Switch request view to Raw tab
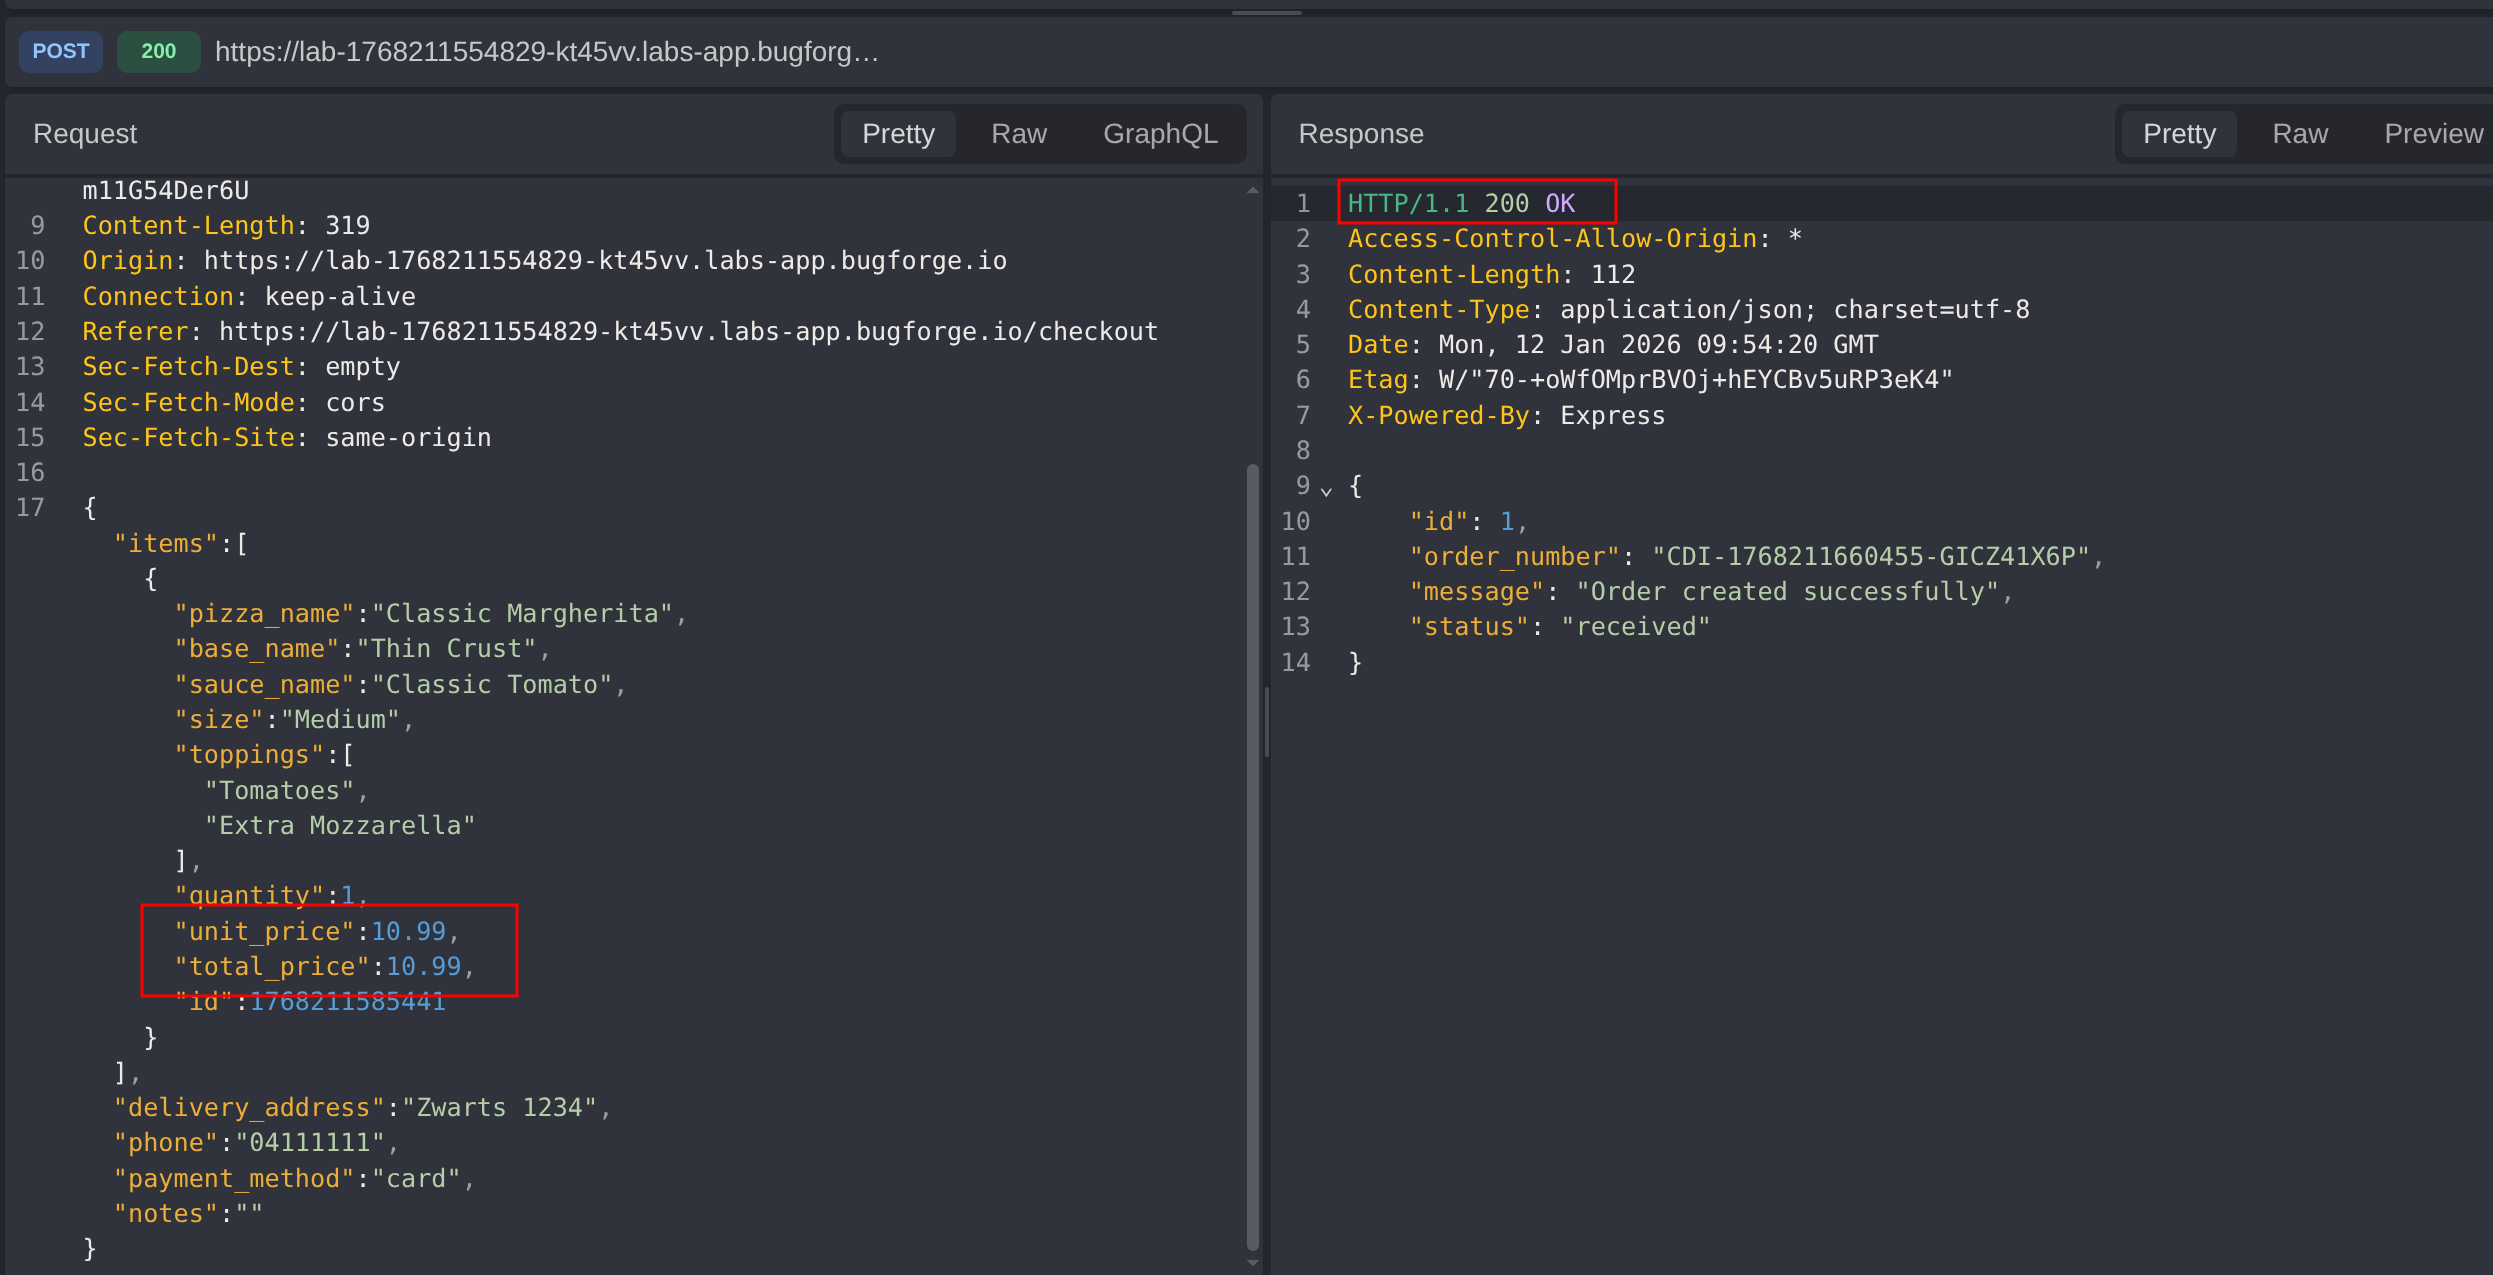Image resolution: width=2493 pixels, height=1275 pixels. [x=1018, y=134]
